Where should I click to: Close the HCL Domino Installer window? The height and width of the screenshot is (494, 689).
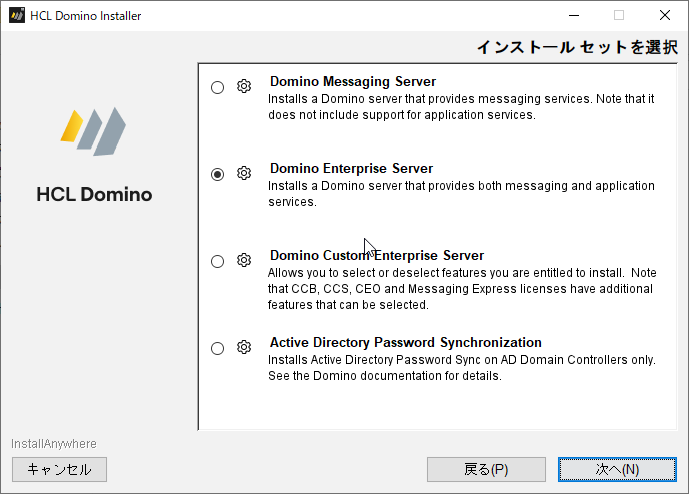[x=665, y=15]
